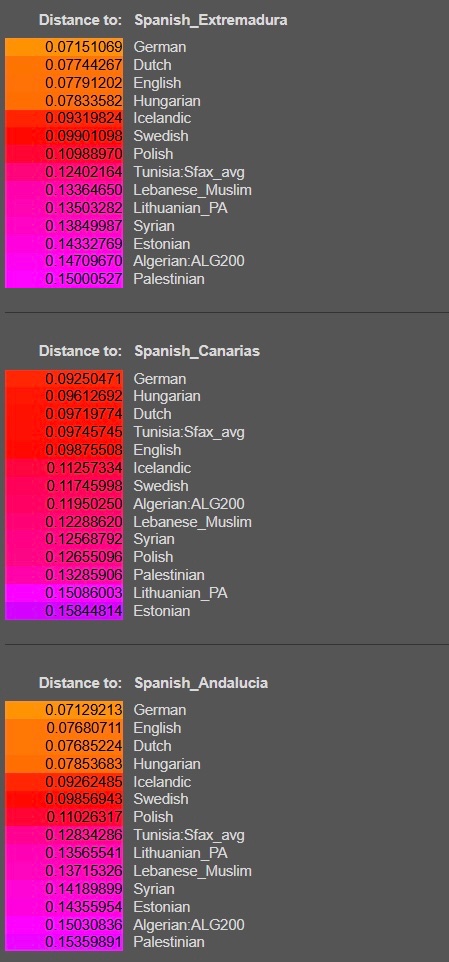Click distance value 0.14355954
This screenshot has height=962, width=449.
[x=85, y=907]
